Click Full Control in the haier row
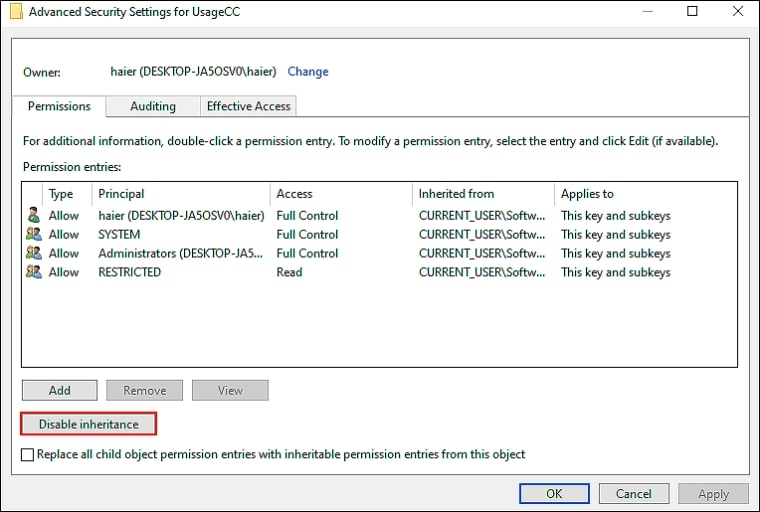 pyautogui.click(x=307, y=215)
